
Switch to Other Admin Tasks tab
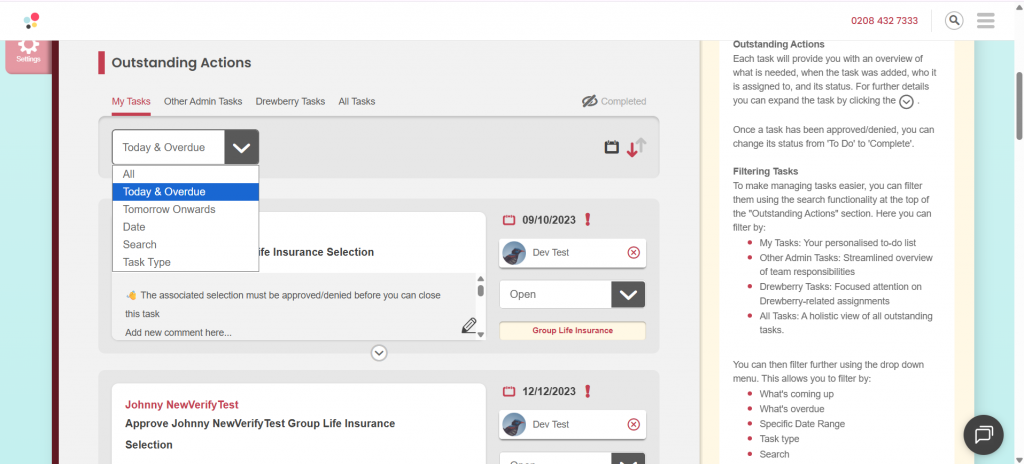(203, 101)
